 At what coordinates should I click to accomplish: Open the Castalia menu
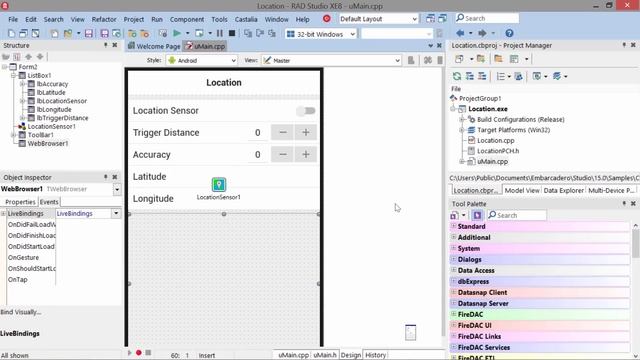point(246,19)
